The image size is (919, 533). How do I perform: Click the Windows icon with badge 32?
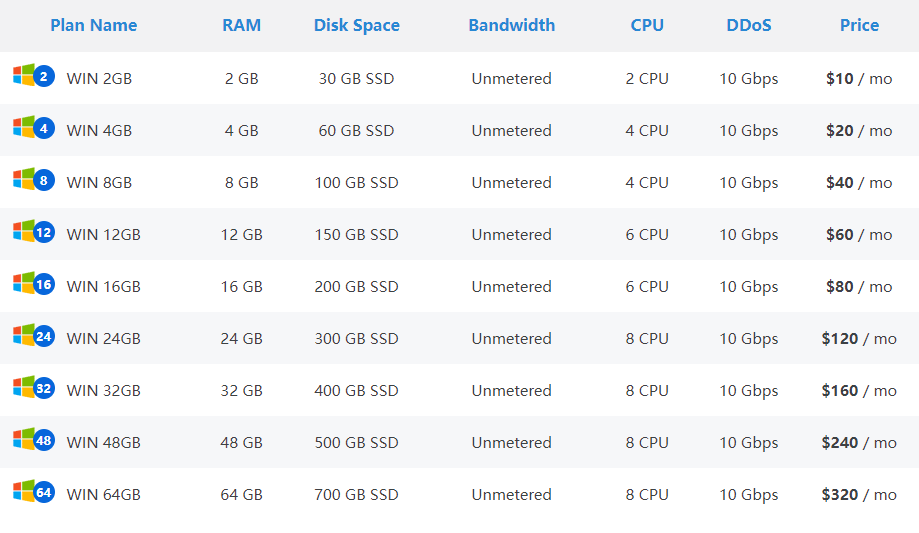(32, 389)
